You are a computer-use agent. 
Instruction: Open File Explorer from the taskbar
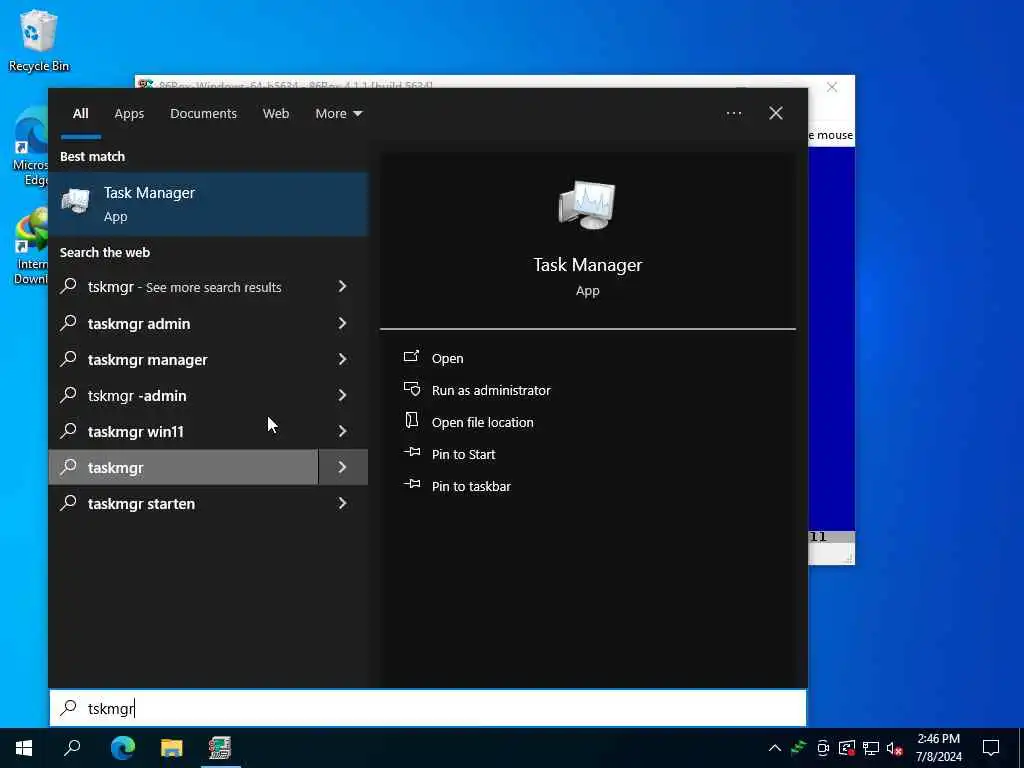point(171,748)
